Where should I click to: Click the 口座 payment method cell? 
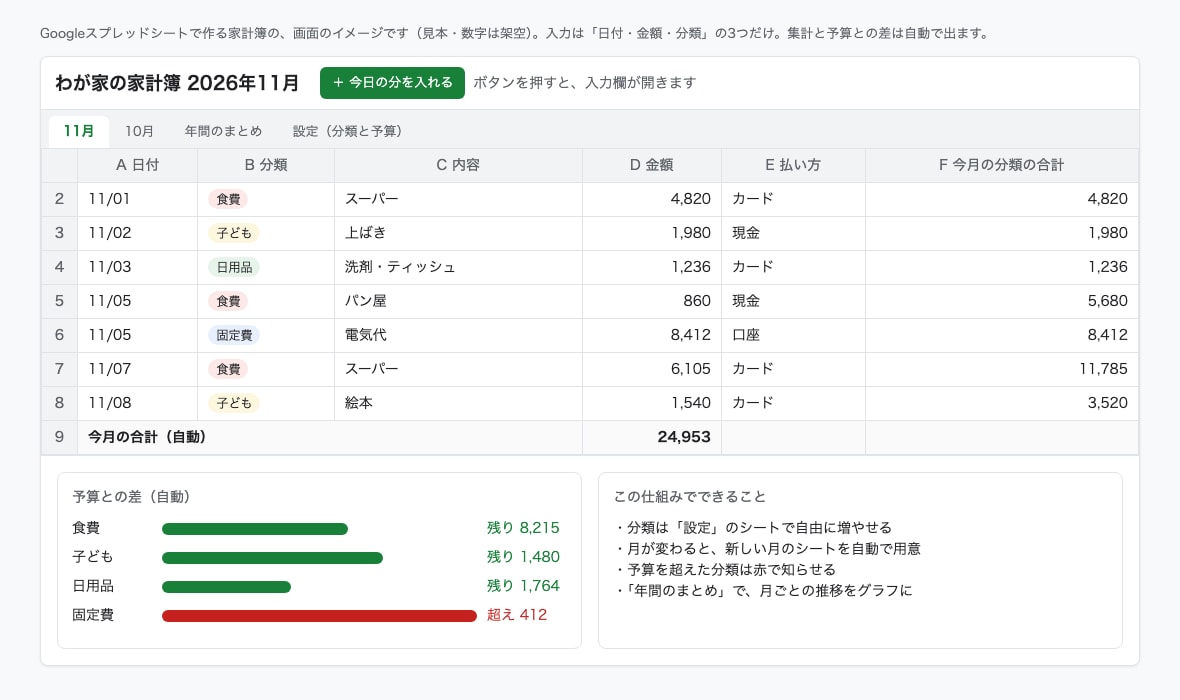point(793,335)
